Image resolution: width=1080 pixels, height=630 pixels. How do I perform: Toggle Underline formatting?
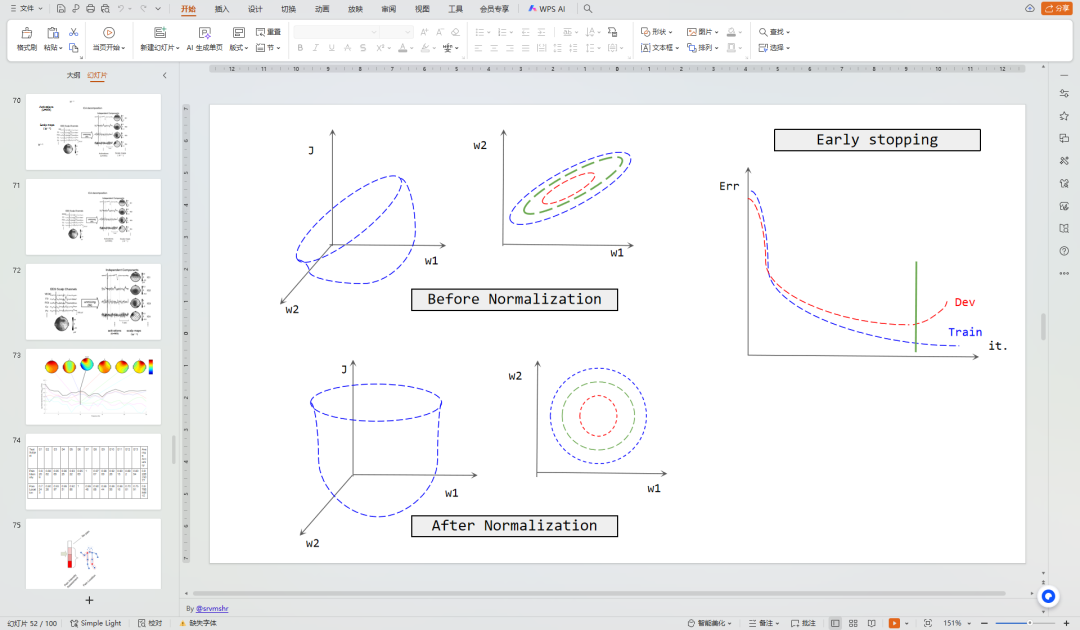tap(331, 48)
